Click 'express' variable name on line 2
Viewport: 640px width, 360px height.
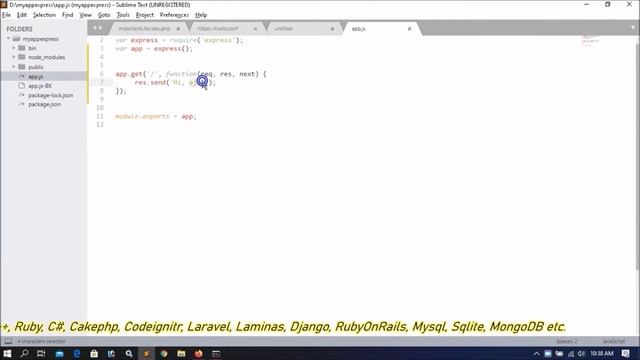[144, 40]
